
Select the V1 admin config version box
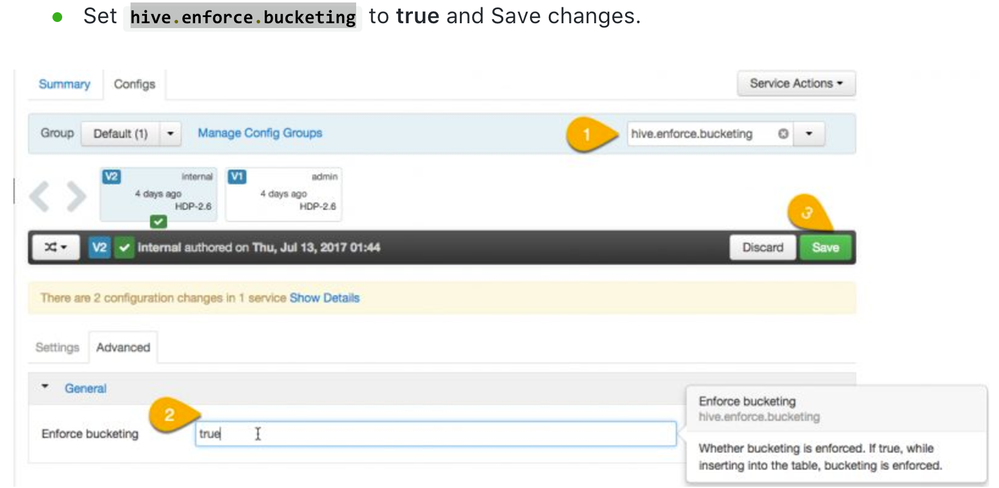[x=284, y=193]
